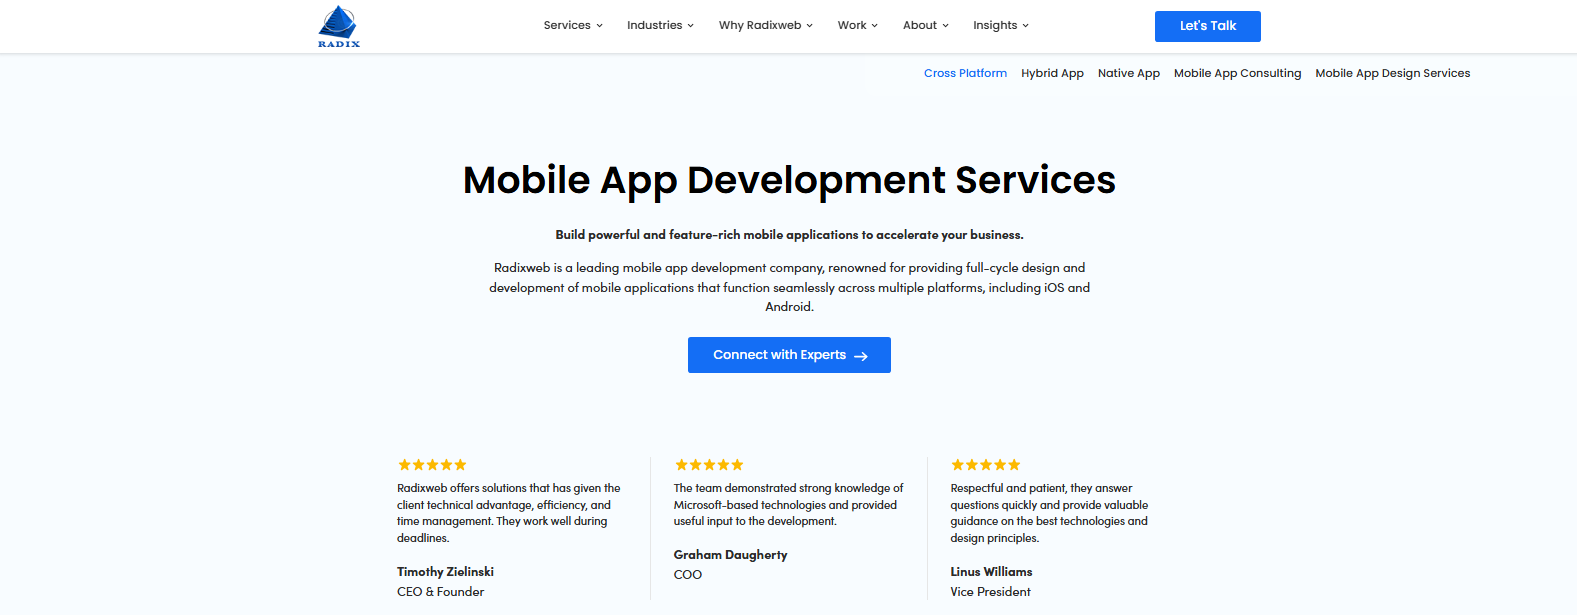Click the Let's Talk button
The height and width of the screenshot is (615, 1577).
(1208, 26)
